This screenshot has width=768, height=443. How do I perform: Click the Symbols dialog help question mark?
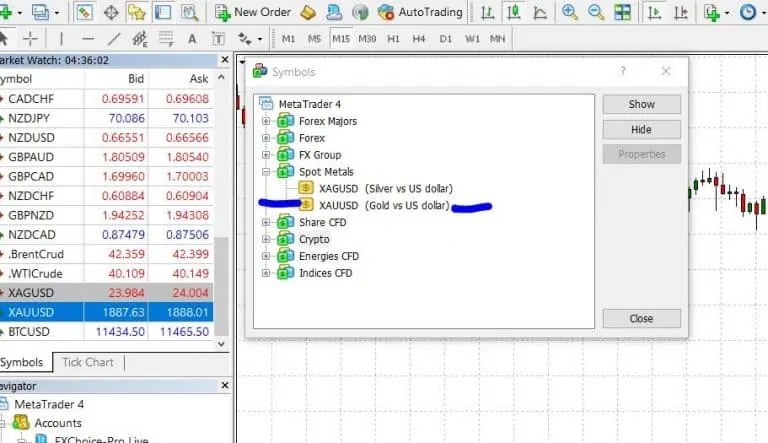(x=623, y=71)
